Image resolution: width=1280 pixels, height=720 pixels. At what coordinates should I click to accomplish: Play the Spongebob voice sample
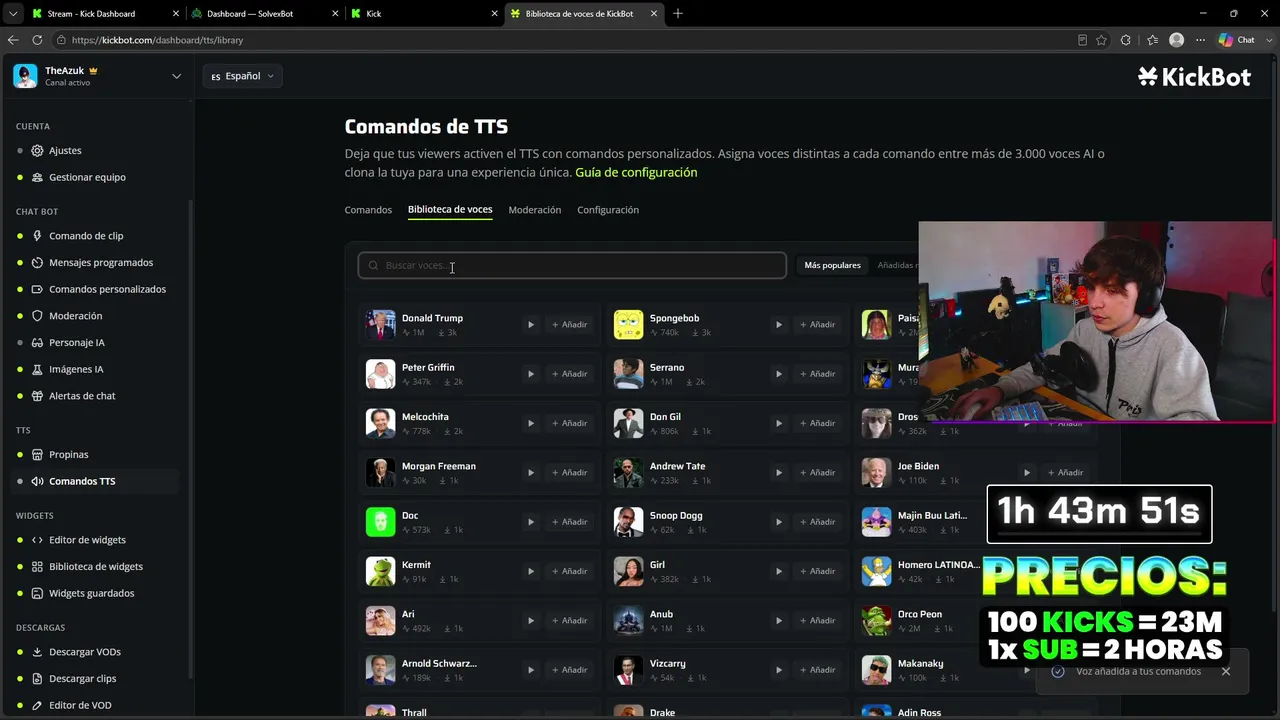click(779, 324)
